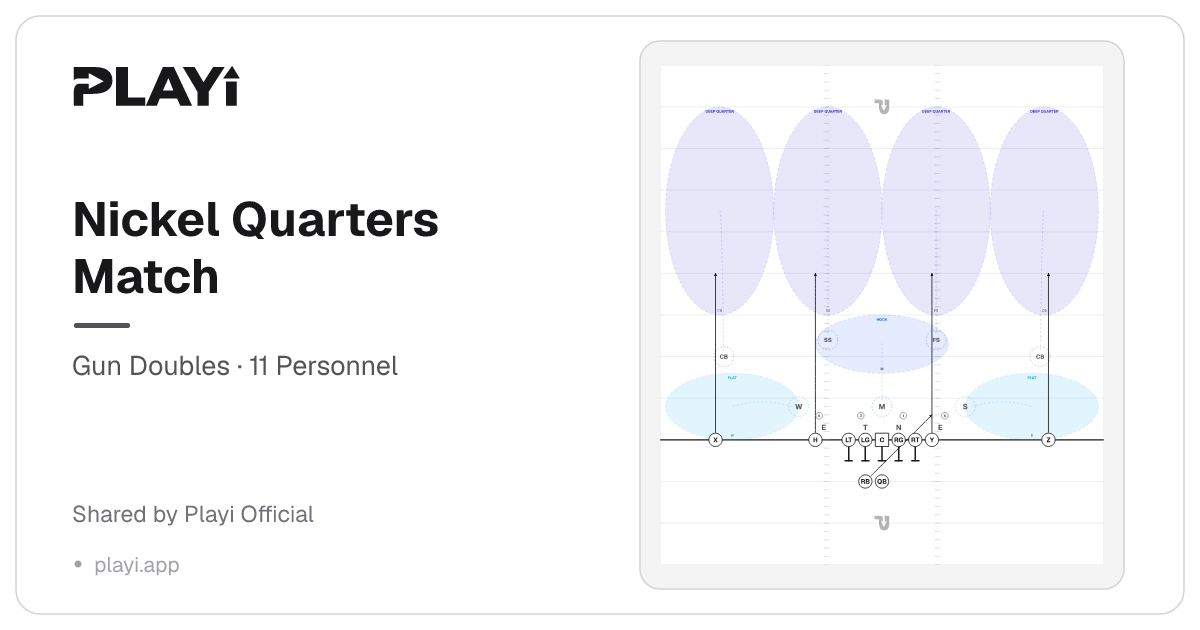Screen dimensions: 1200x630
Task: Click the Shared by Playi Official text
Action: click(193, 514)
